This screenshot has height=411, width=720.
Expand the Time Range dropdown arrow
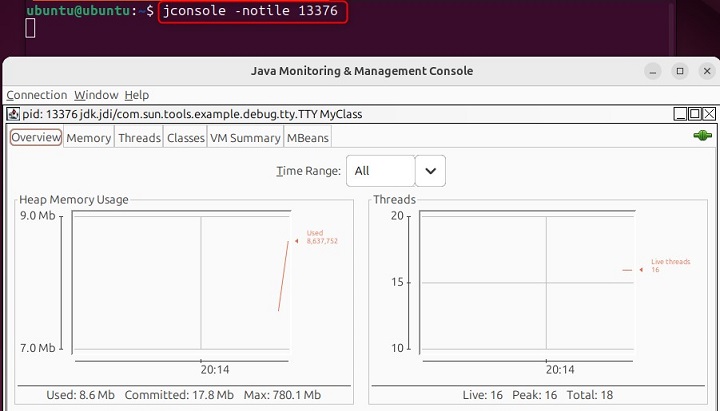tap(430, 171)
